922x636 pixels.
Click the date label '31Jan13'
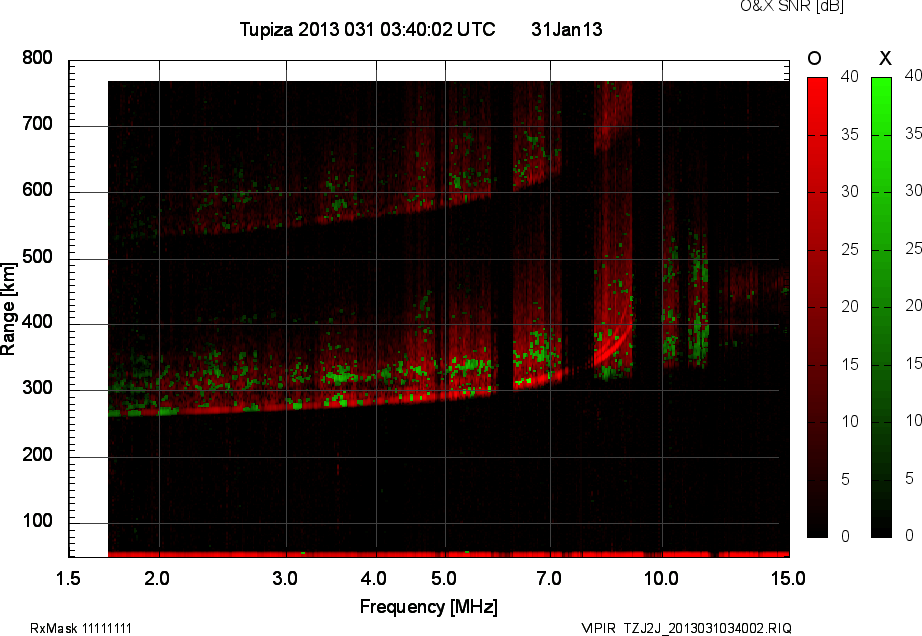[566, 29]
